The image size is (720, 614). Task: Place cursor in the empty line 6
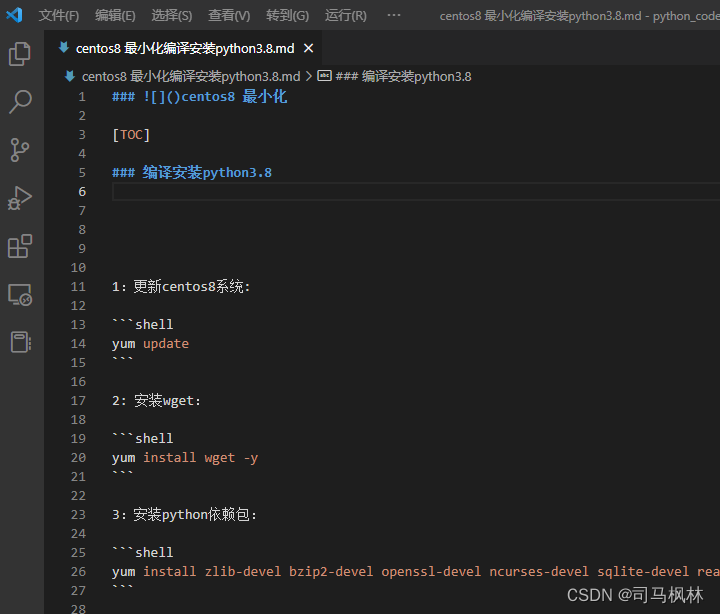click(x=416, y=192)
